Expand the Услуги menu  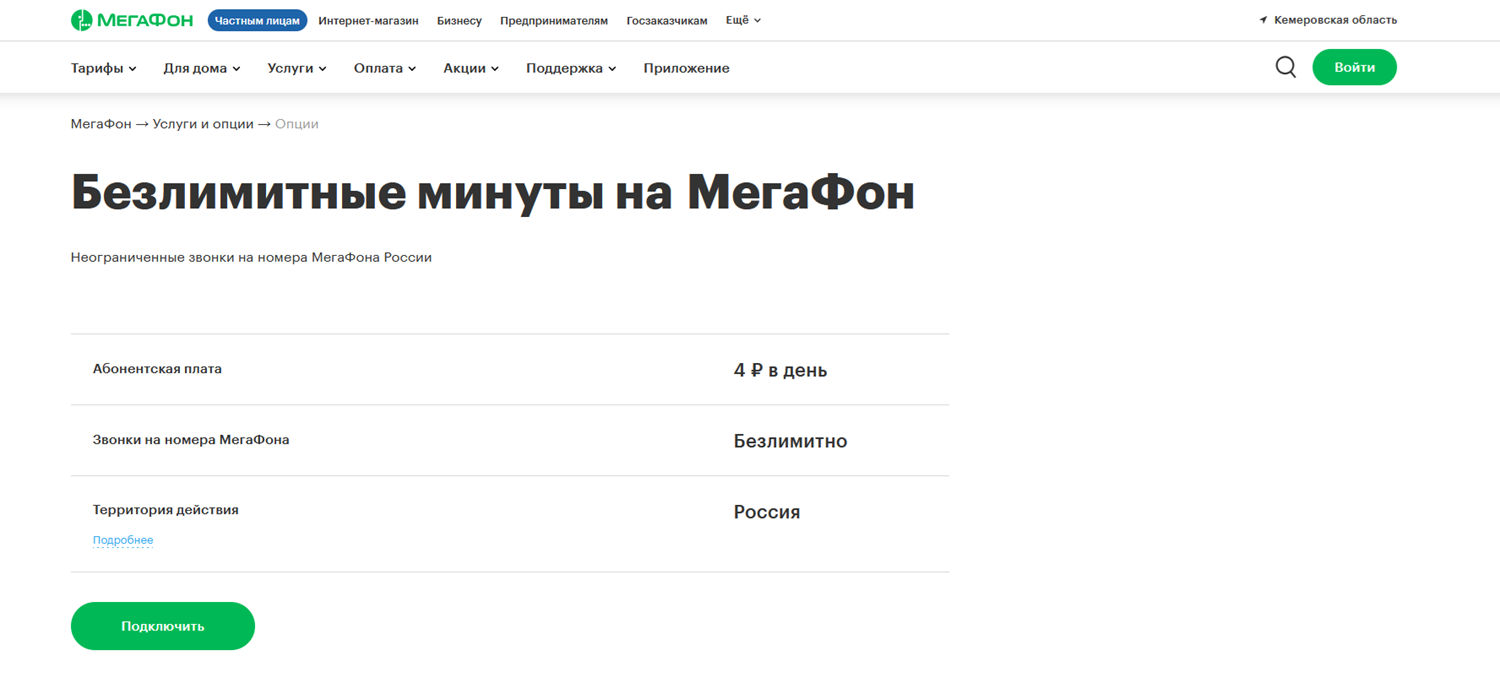coord(297,68)
